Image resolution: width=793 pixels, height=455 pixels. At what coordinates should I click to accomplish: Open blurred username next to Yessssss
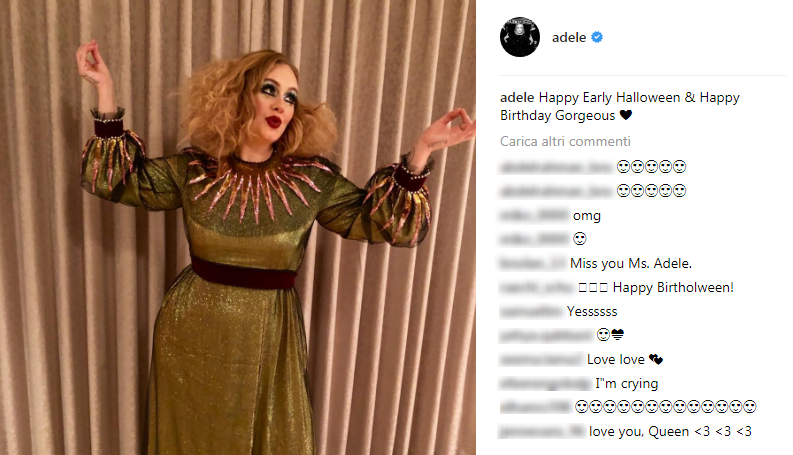[531, 311]
